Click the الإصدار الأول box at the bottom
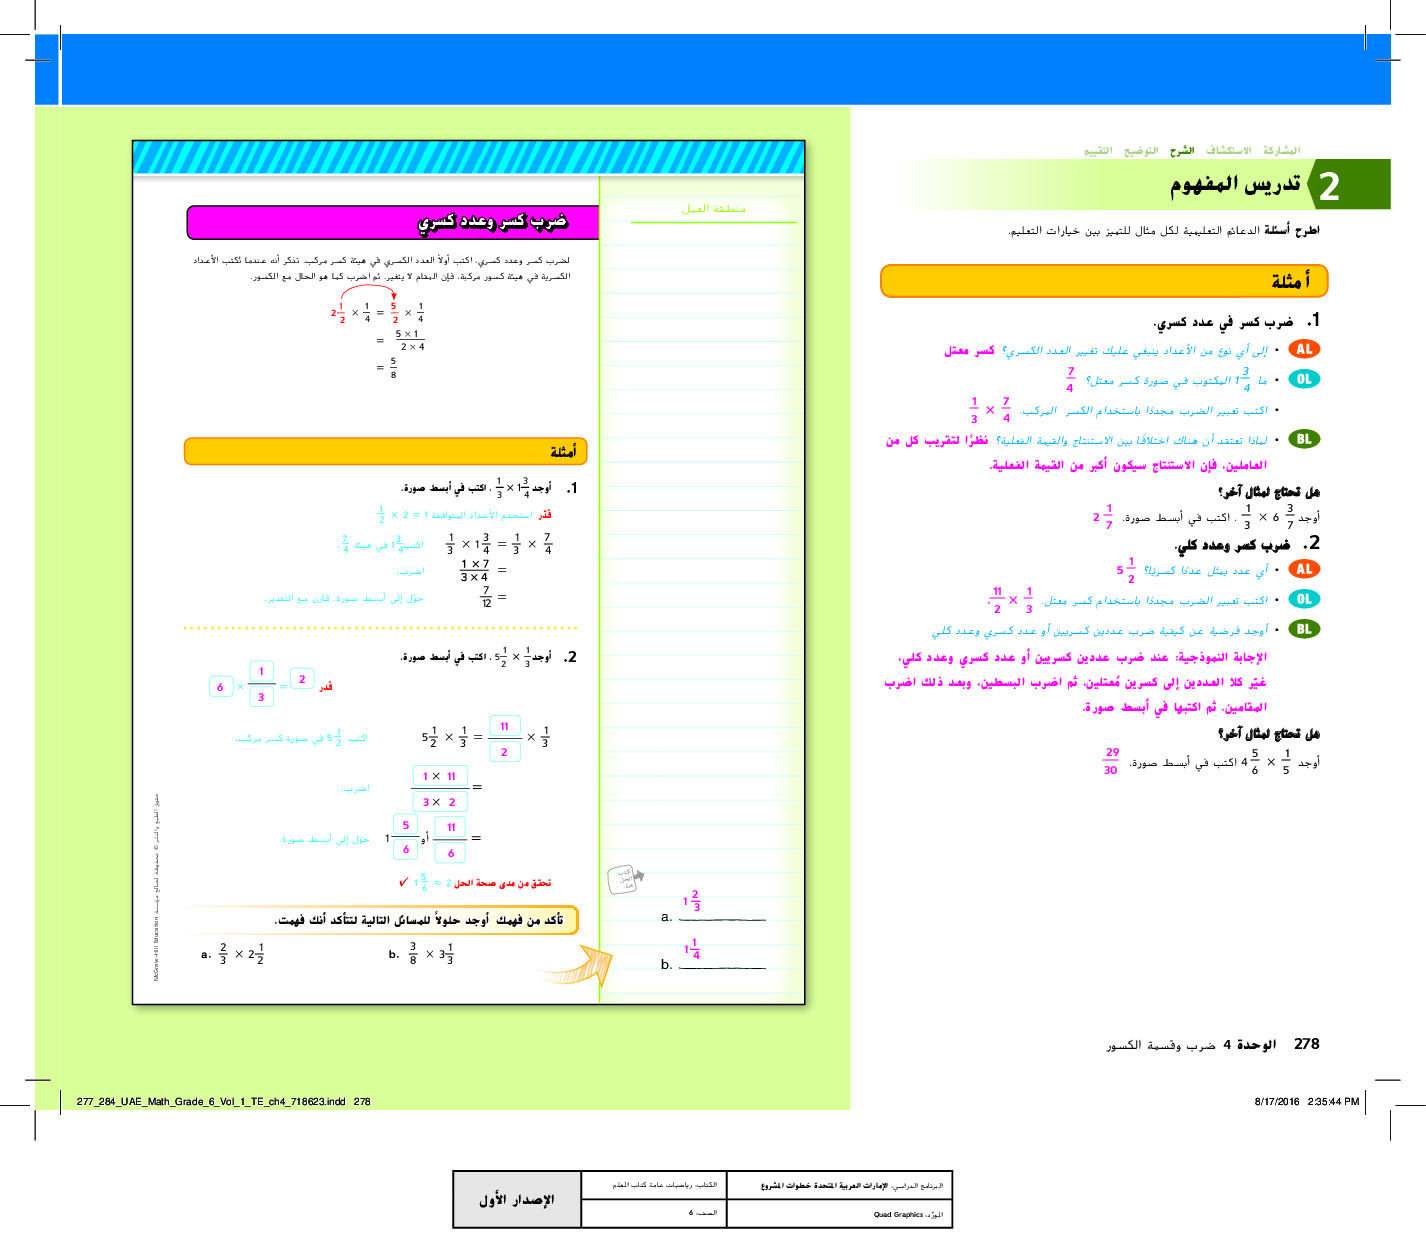The width and height of the screenshot is (1426, 1240). [517, 1199]
